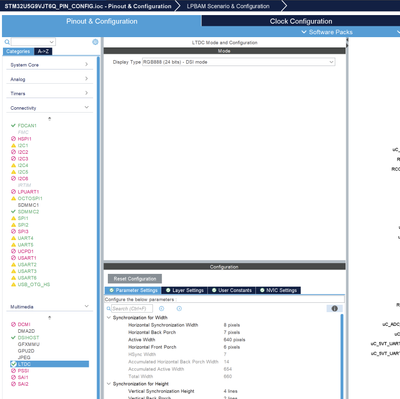Screen dimensions: 400x399
Task: Toggle the LTDC checkbox in Multimedia list
Action: (x=13, y=364)
